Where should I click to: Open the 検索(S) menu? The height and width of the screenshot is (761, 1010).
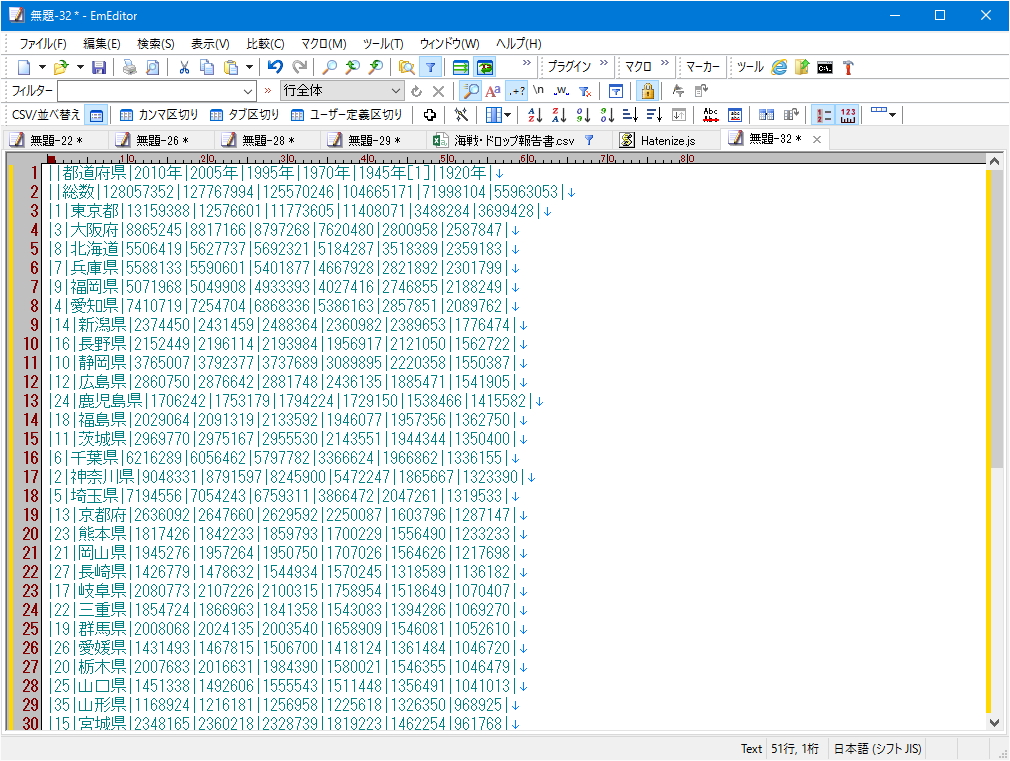pos(156,44)
